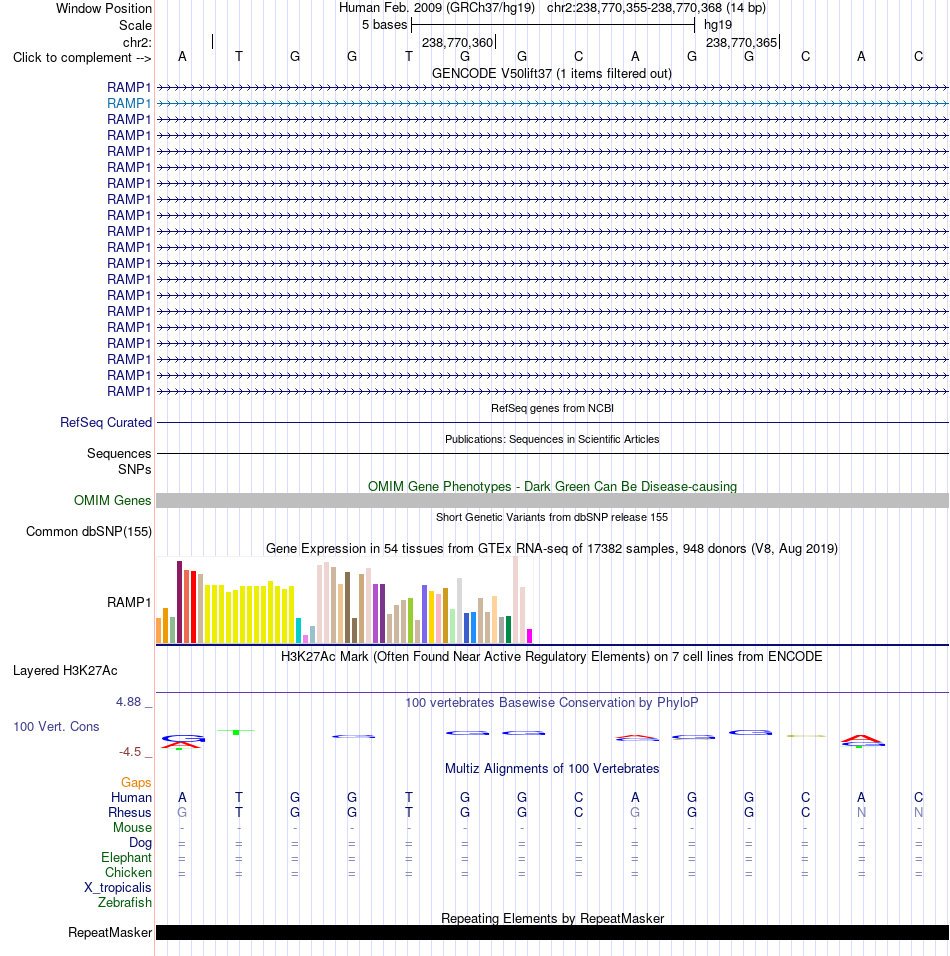Click the 238,770,365 ruler coordinate
The width and height of the screenshot is (950, 956).
click(x=741, y=43)
